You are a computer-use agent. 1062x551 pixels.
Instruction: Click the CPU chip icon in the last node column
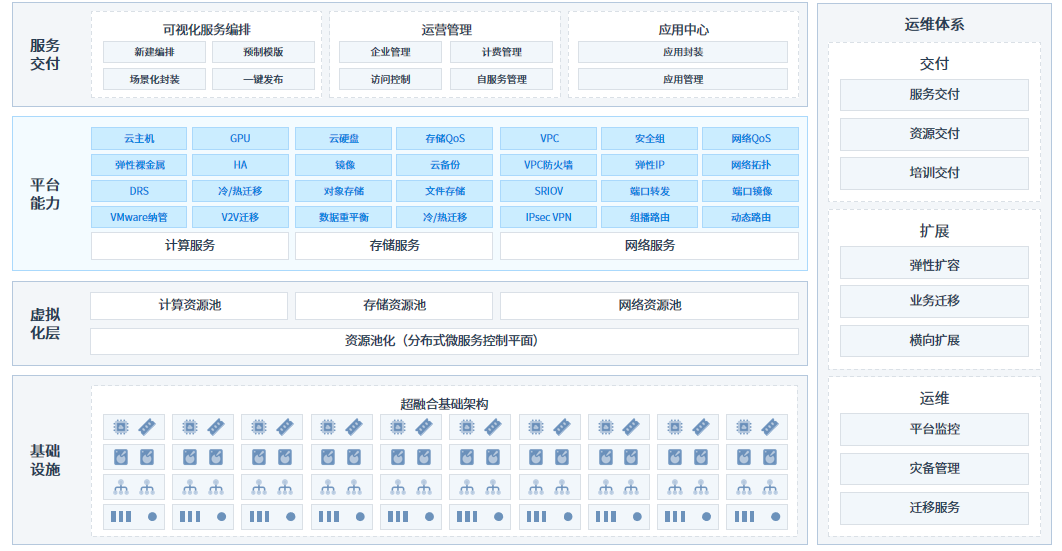pos(743,427)
